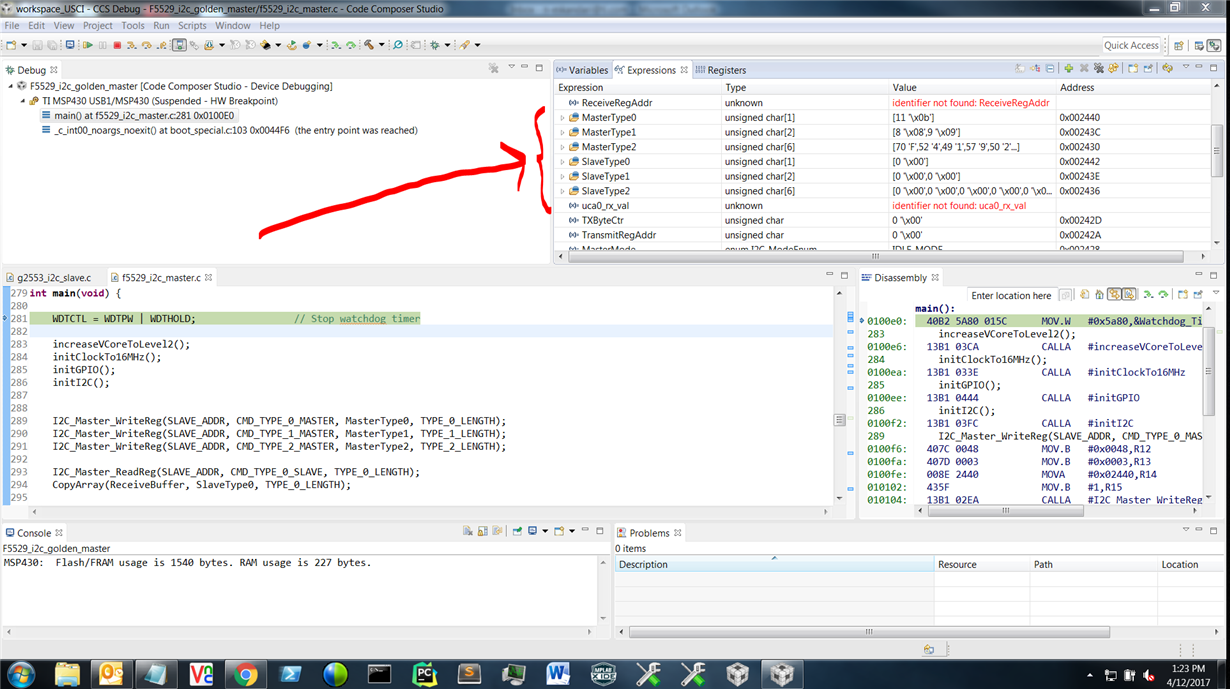Switch to the g2553_i2c_slave.c editor tab

click(x=48, y=277)
